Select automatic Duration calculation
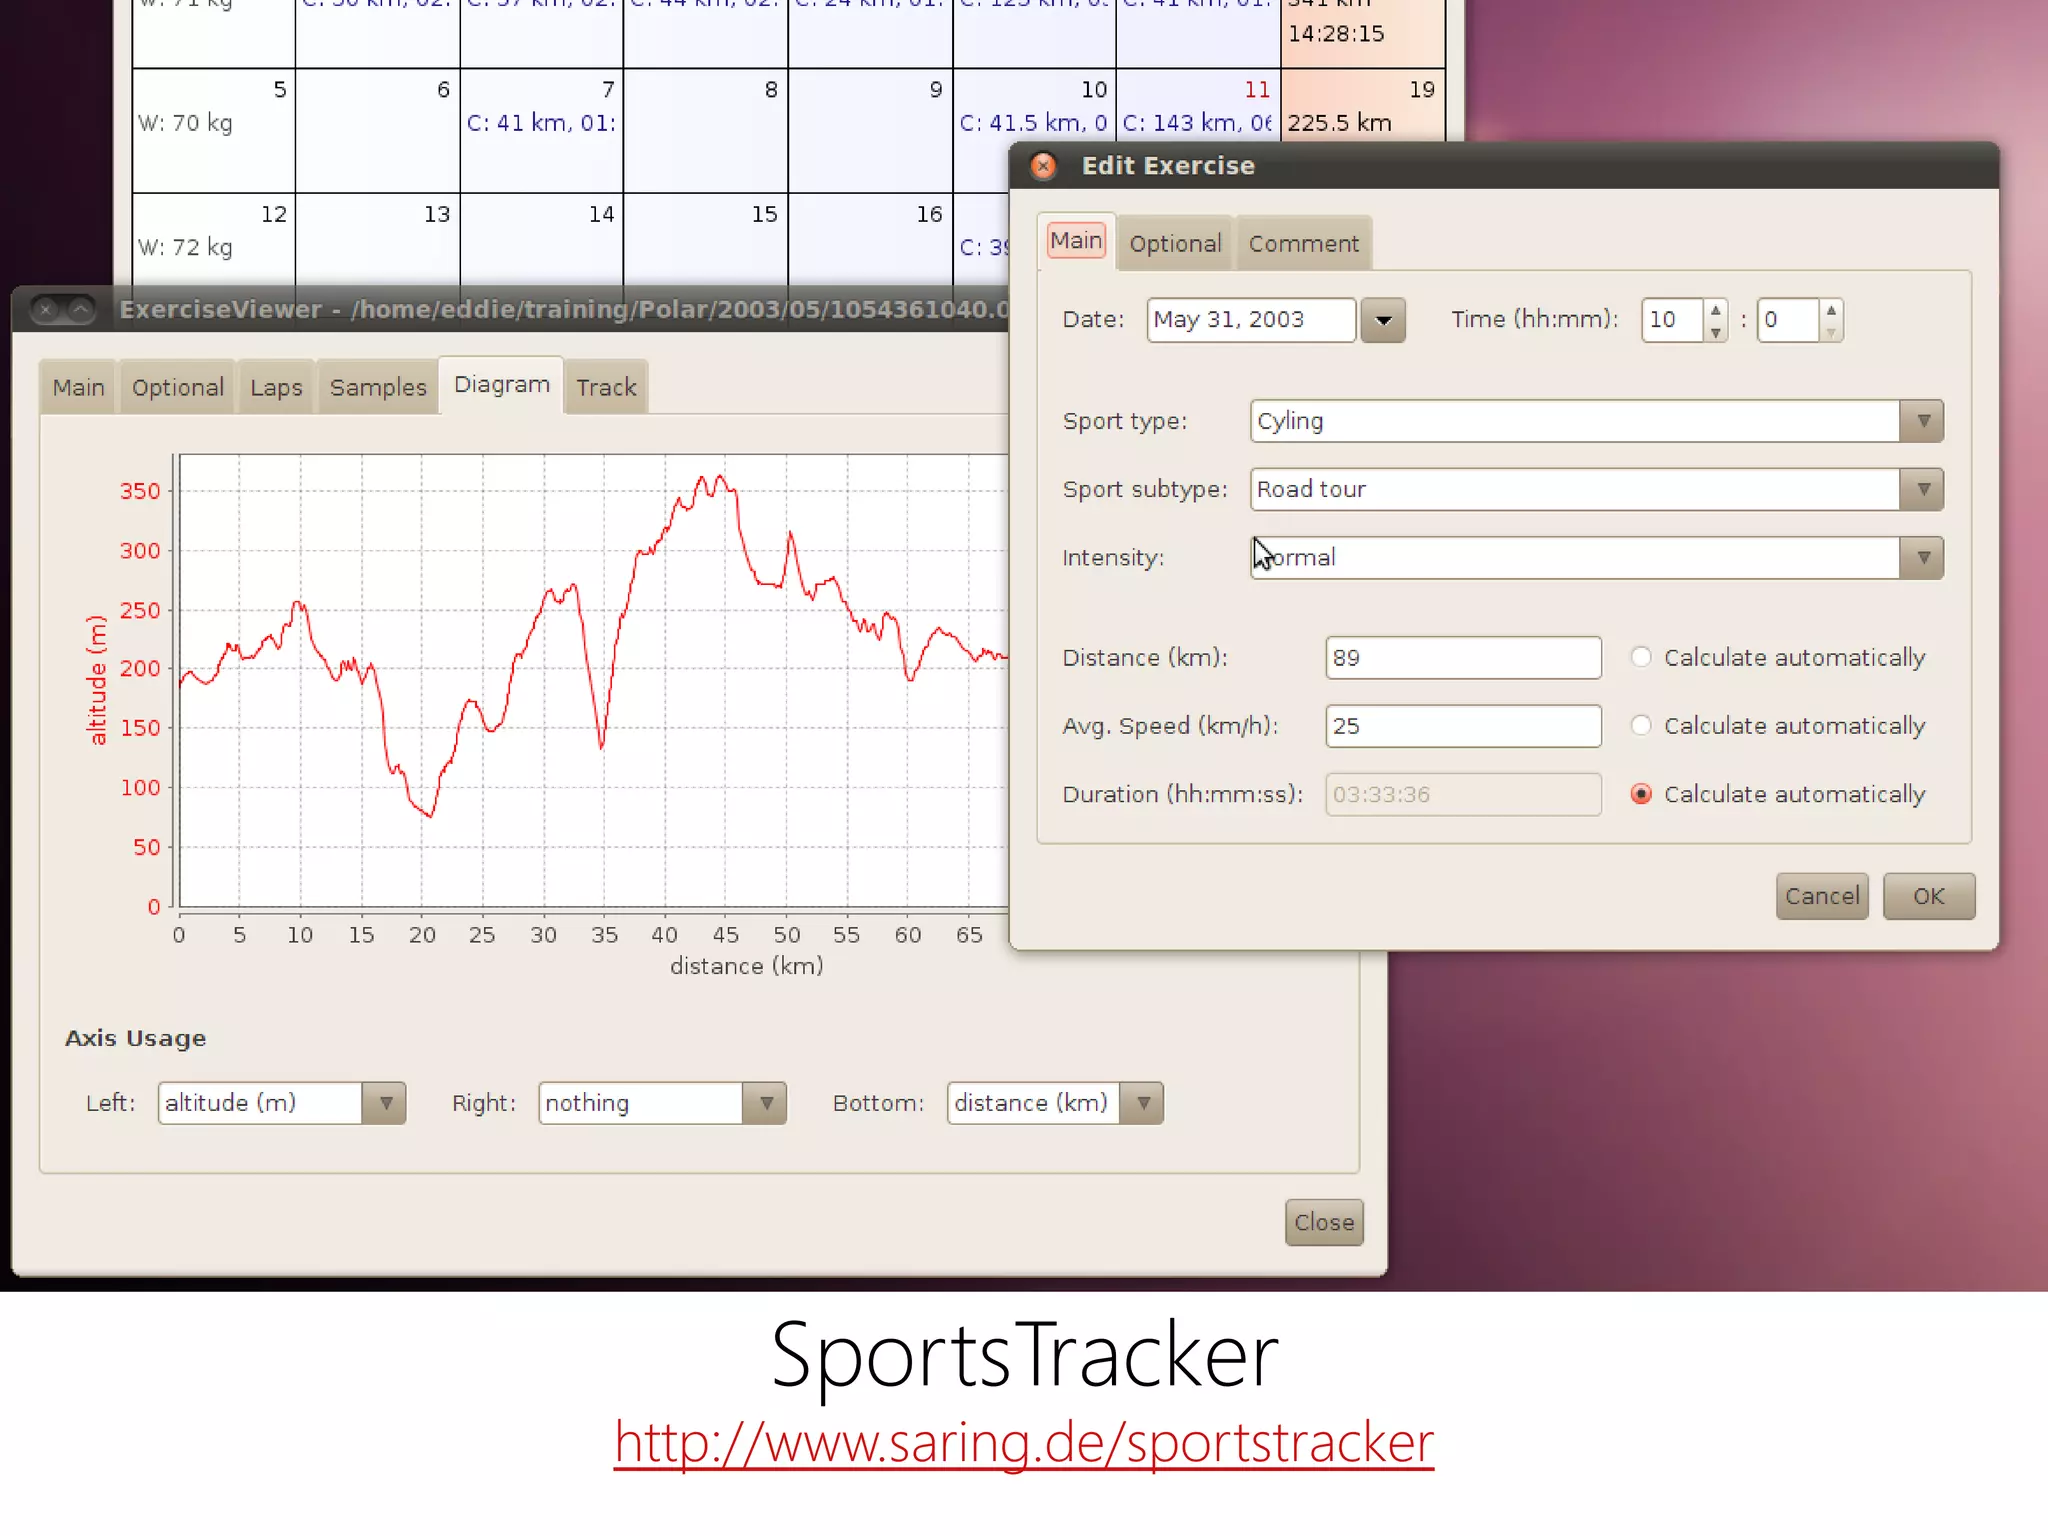The width and height of the screenshot is (2048, 1536). point(1641,794)
